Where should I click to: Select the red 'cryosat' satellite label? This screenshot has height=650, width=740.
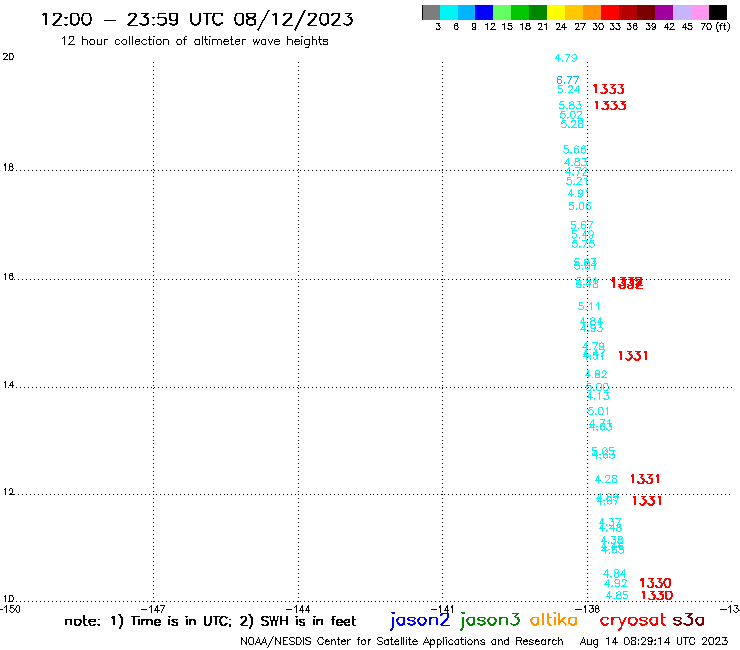point(633,620)
